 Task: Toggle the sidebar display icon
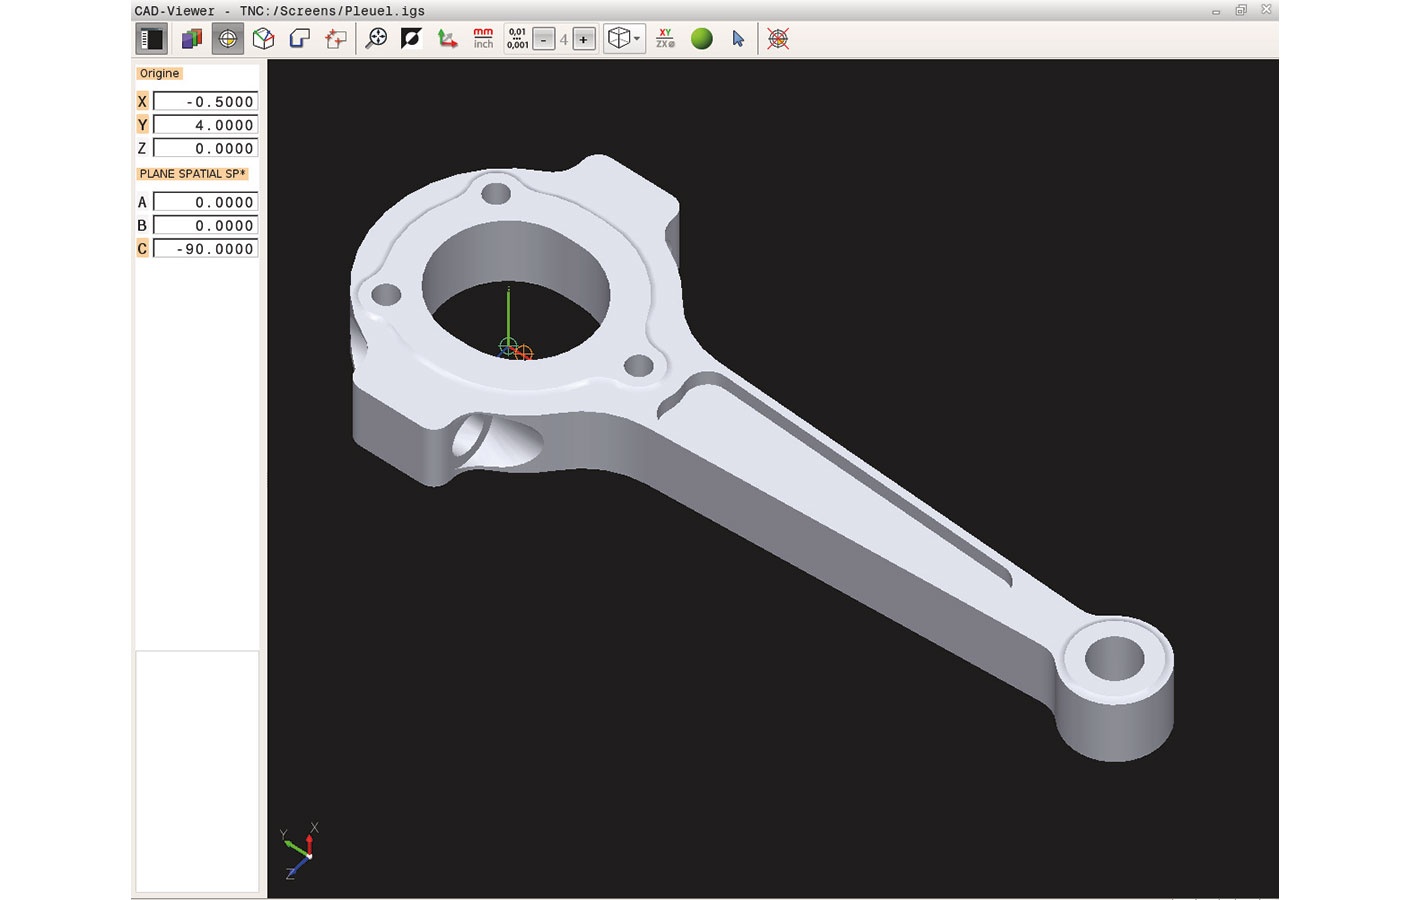coord(151,39)
